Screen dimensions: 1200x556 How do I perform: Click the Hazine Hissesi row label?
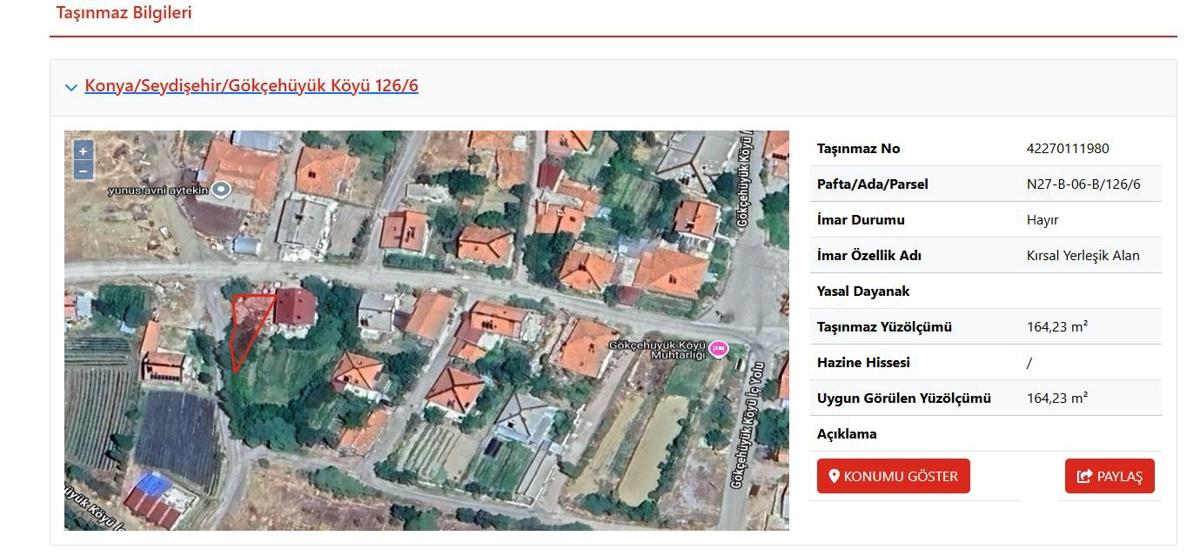click(863, 363)
